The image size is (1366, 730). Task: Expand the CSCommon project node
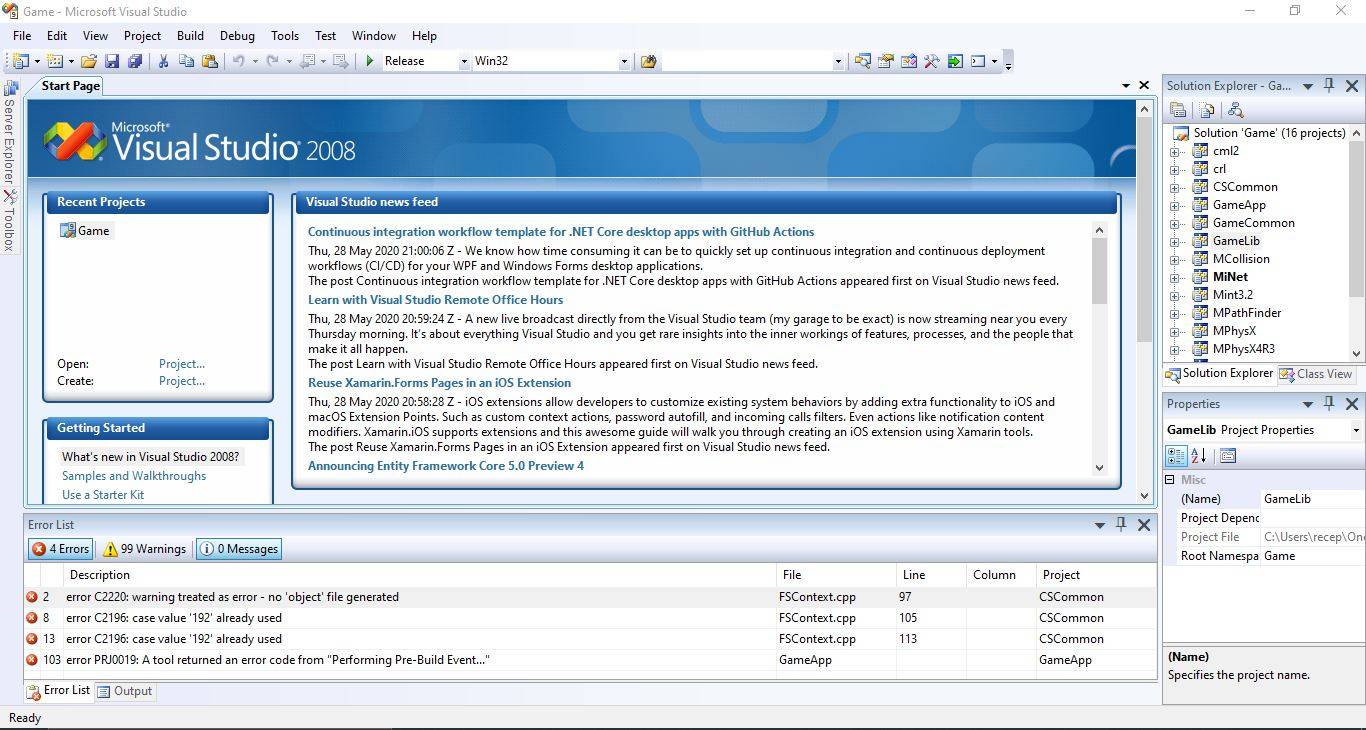click(1175, 188)
